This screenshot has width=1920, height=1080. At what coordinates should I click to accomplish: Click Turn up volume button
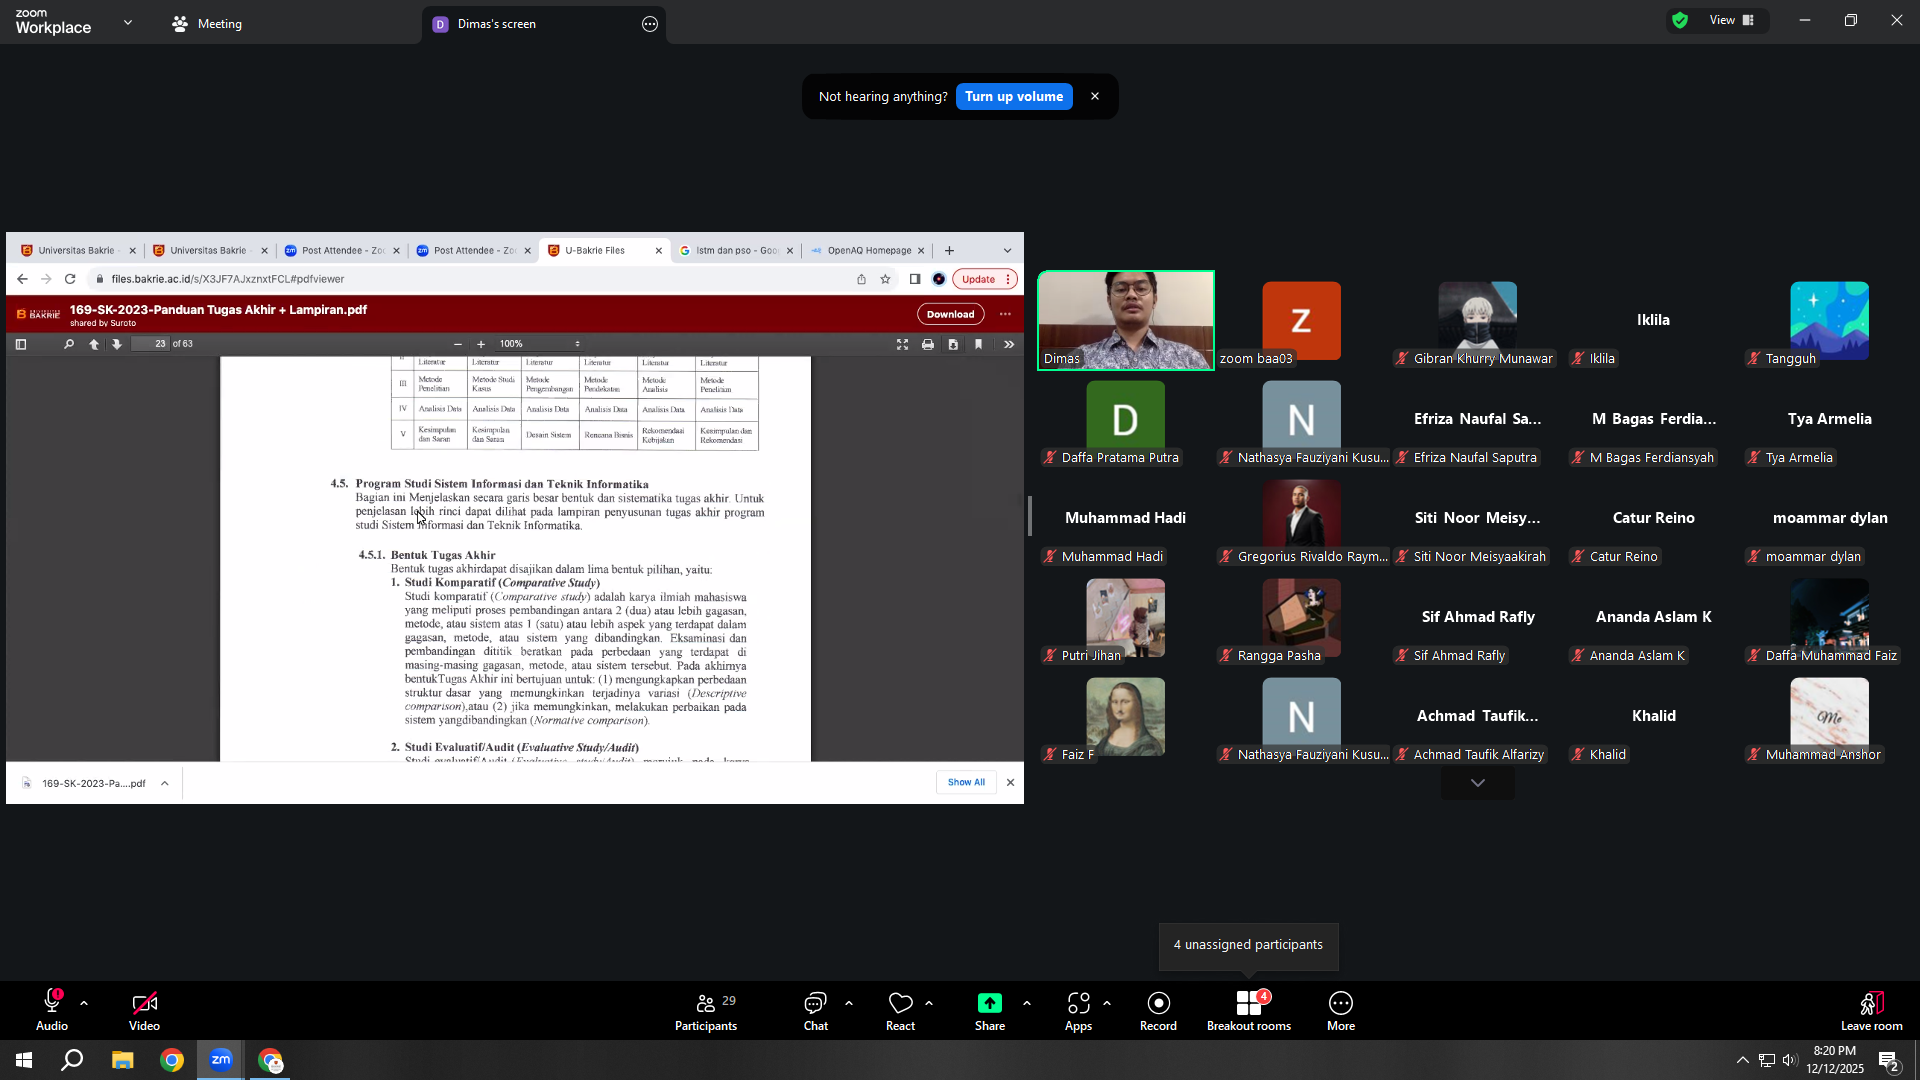1014,97
